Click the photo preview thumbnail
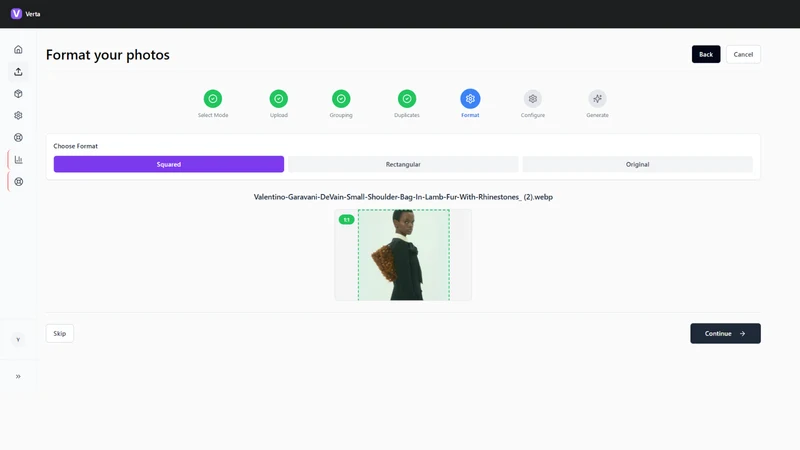800x450 pixels. point(403,255)
